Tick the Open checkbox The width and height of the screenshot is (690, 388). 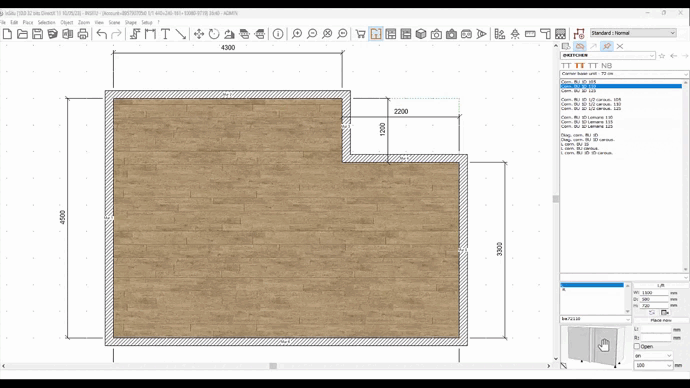click(637, 346)
